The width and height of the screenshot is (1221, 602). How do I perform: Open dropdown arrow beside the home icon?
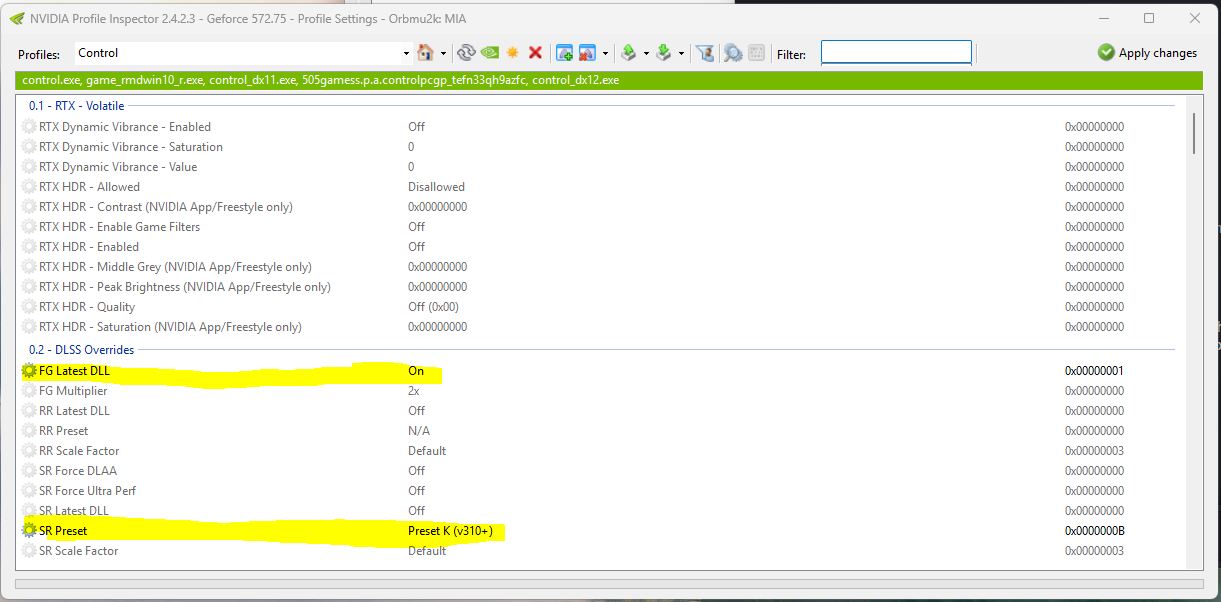pos(443,54)
